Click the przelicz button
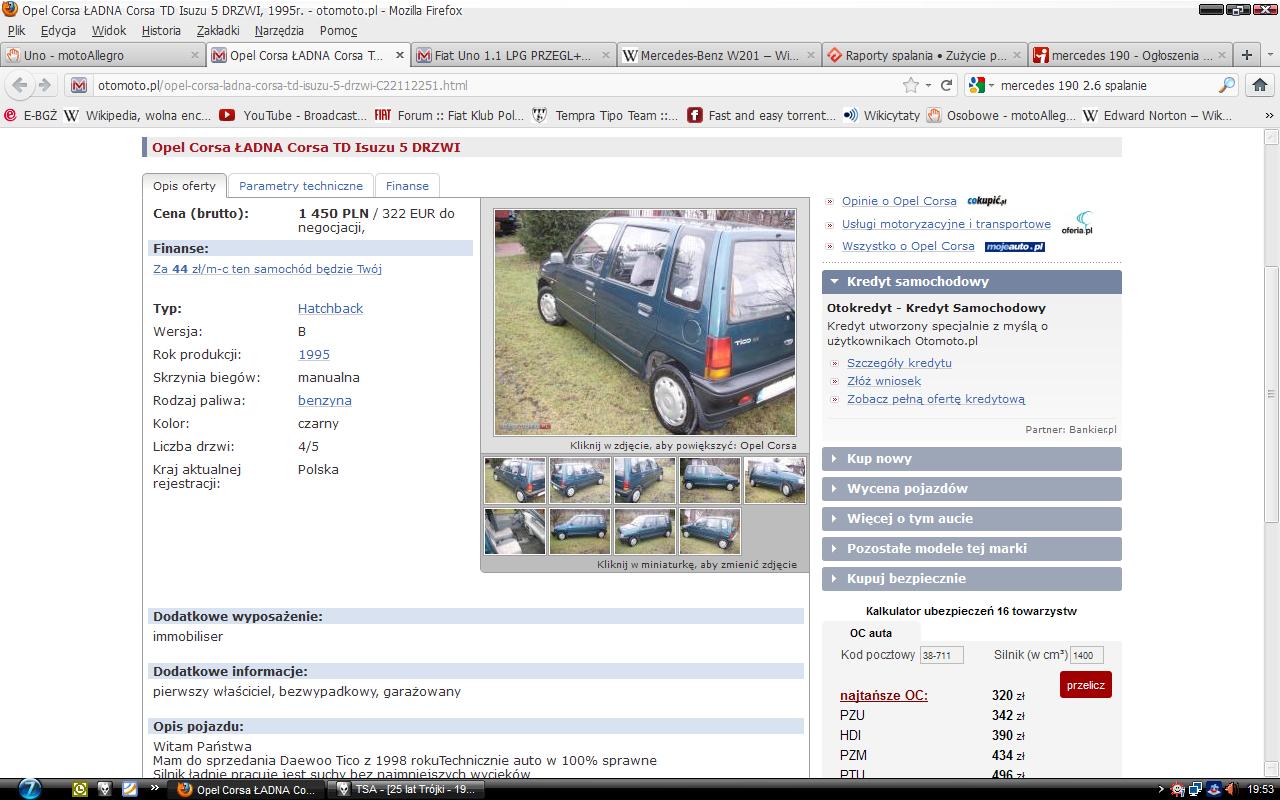 point(1086,685)
